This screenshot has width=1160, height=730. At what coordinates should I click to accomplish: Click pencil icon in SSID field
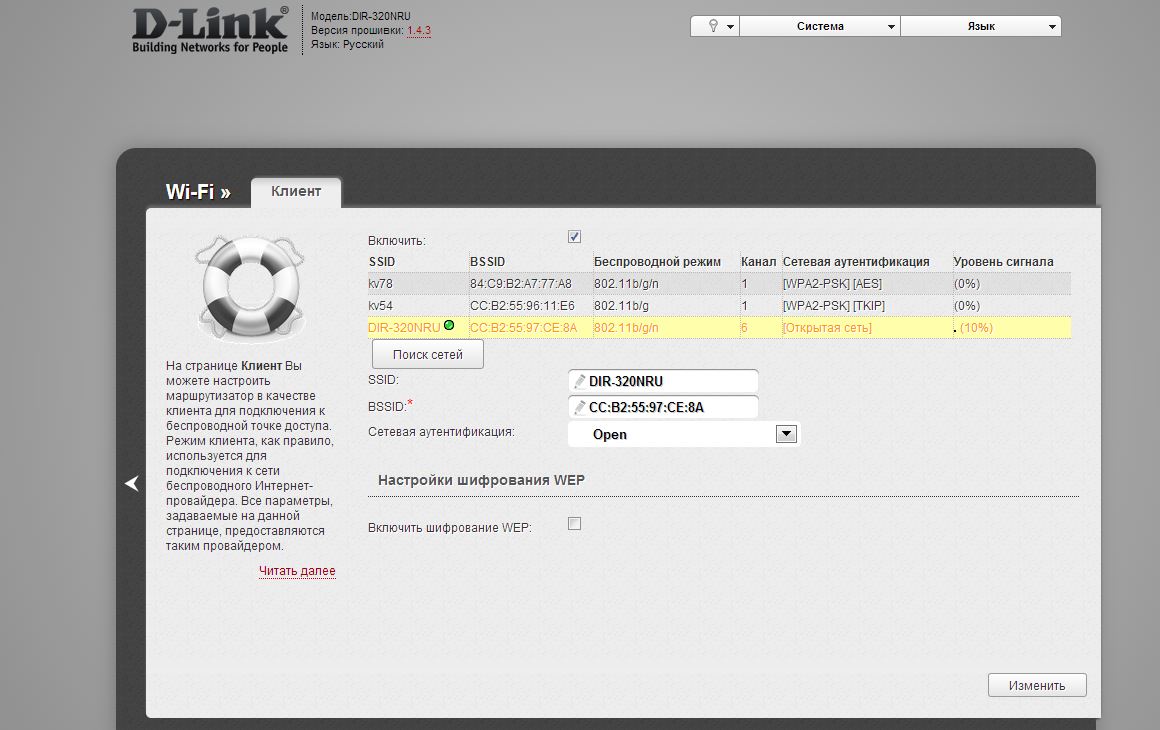pos(579,381)
